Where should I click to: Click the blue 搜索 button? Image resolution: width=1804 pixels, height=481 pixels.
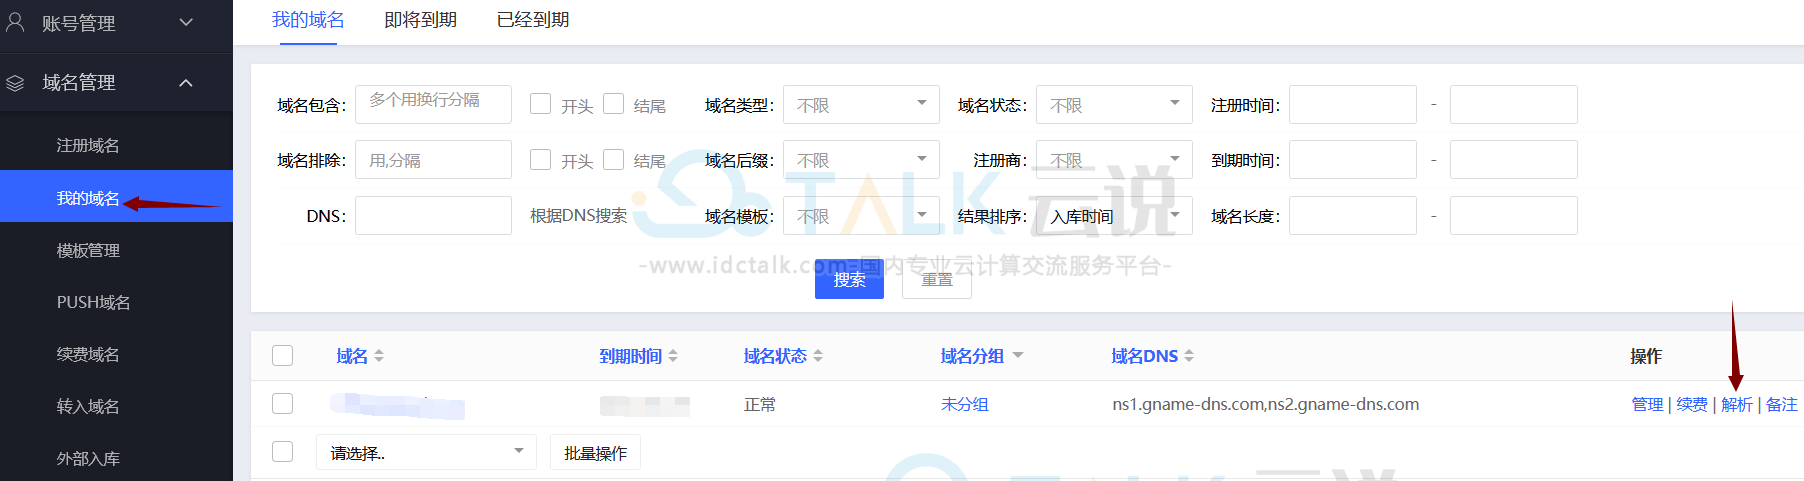[x=849, y=279]
